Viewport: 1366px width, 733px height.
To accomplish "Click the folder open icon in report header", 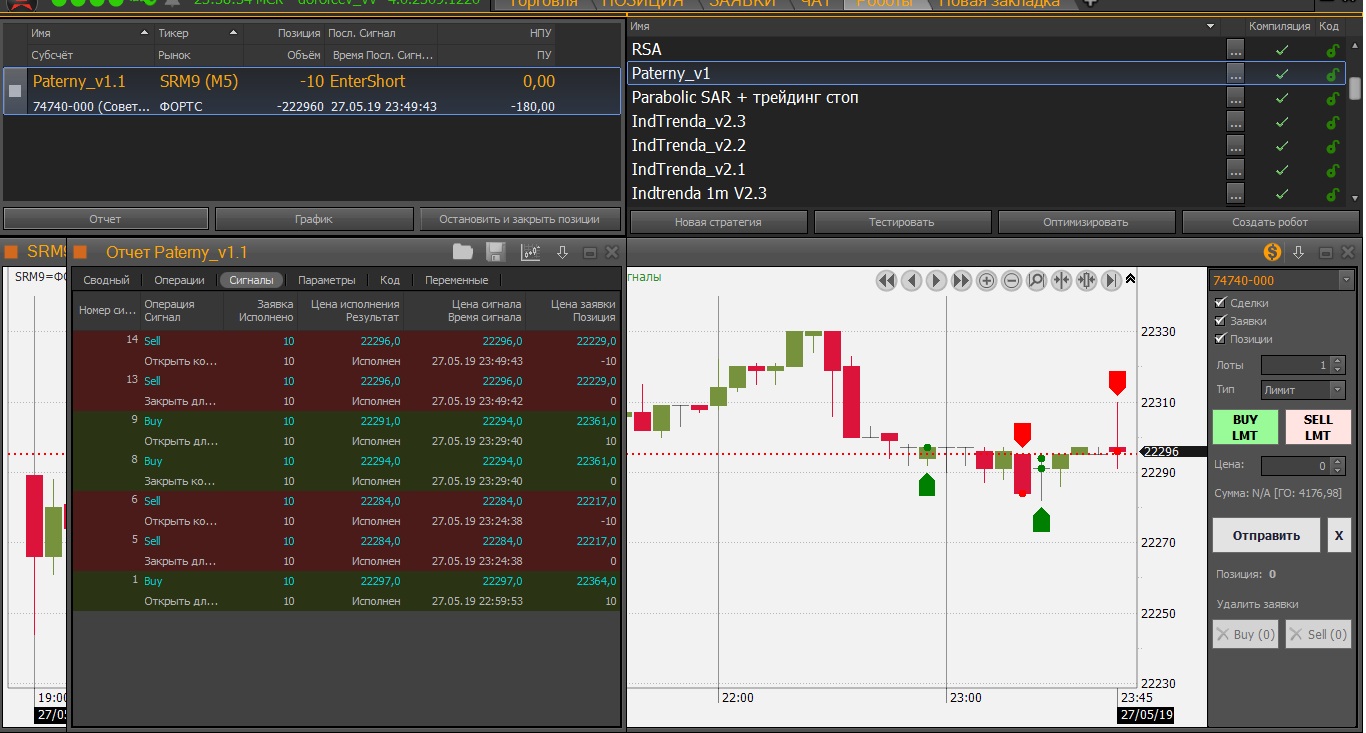I will pyautogui.click(x=462, y=252).
